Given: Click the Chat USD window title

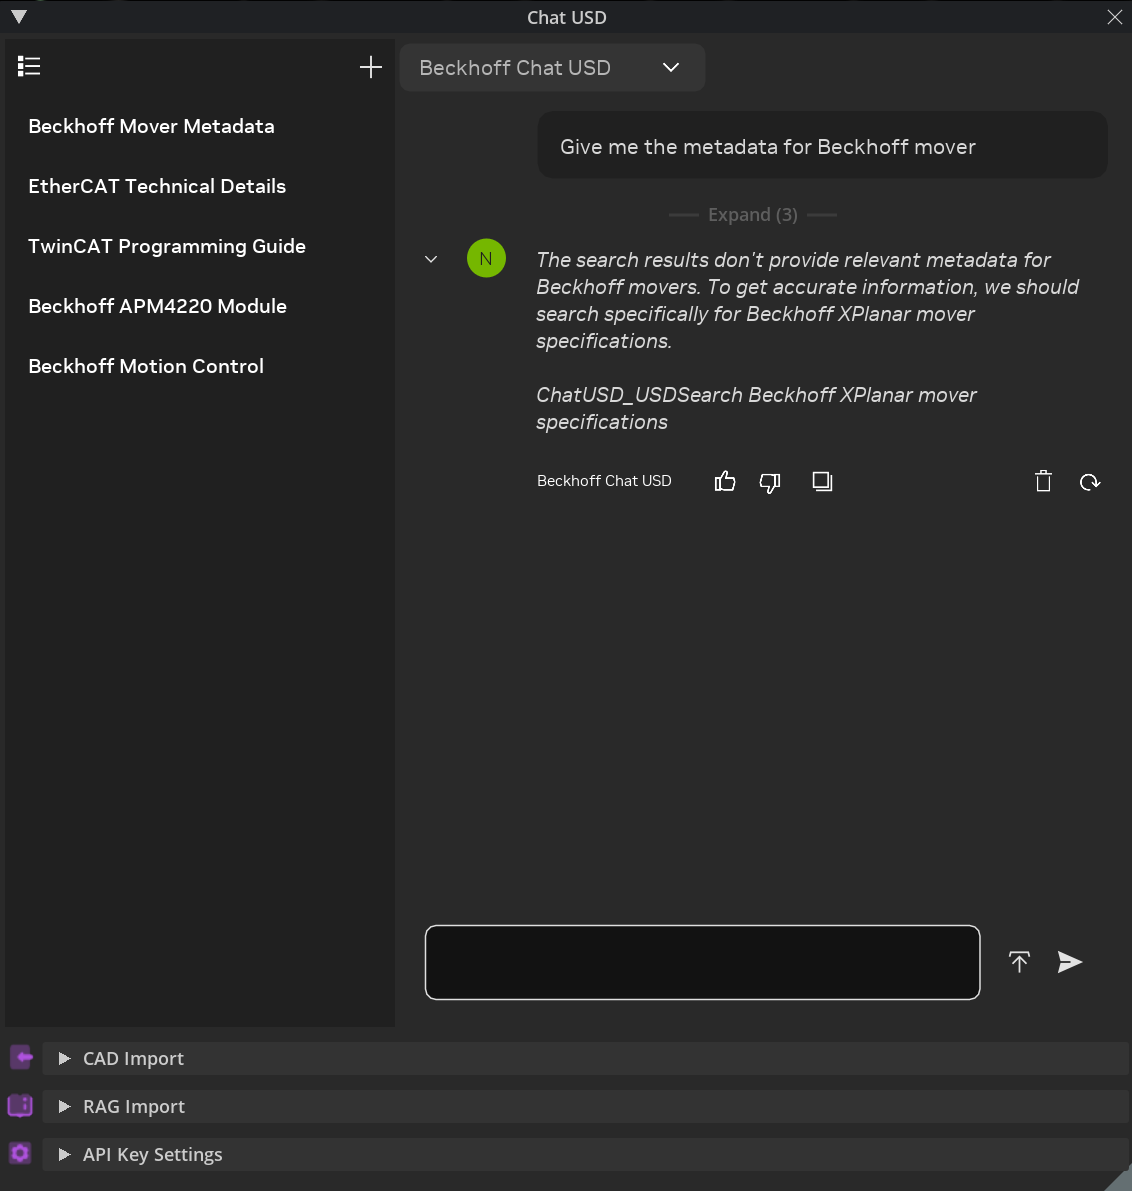Looking at the screenshot, I should tap(567, 17).
